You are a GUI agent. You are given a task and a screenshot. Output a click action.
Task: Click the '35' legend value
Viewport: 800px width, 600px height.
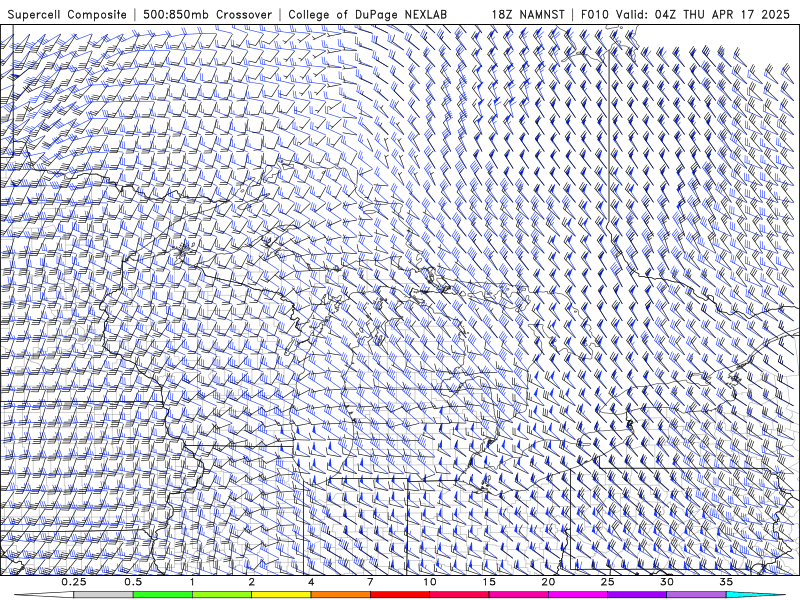[727, 582]
